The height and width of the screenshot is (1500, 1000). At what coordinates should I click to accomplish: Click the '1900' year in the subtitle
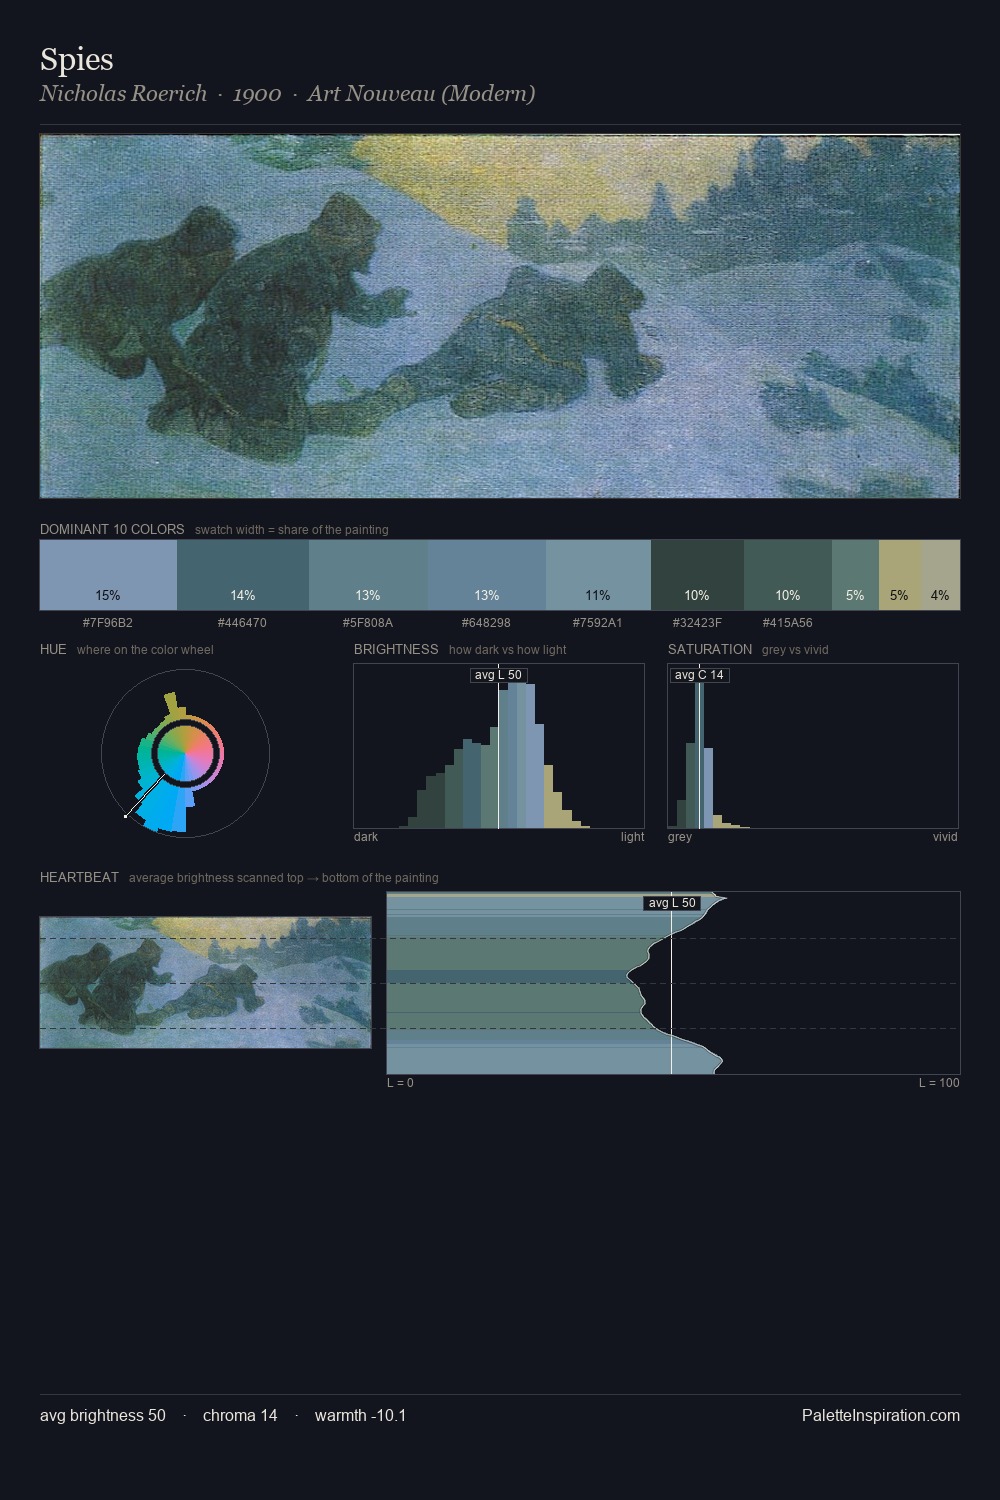257,94
